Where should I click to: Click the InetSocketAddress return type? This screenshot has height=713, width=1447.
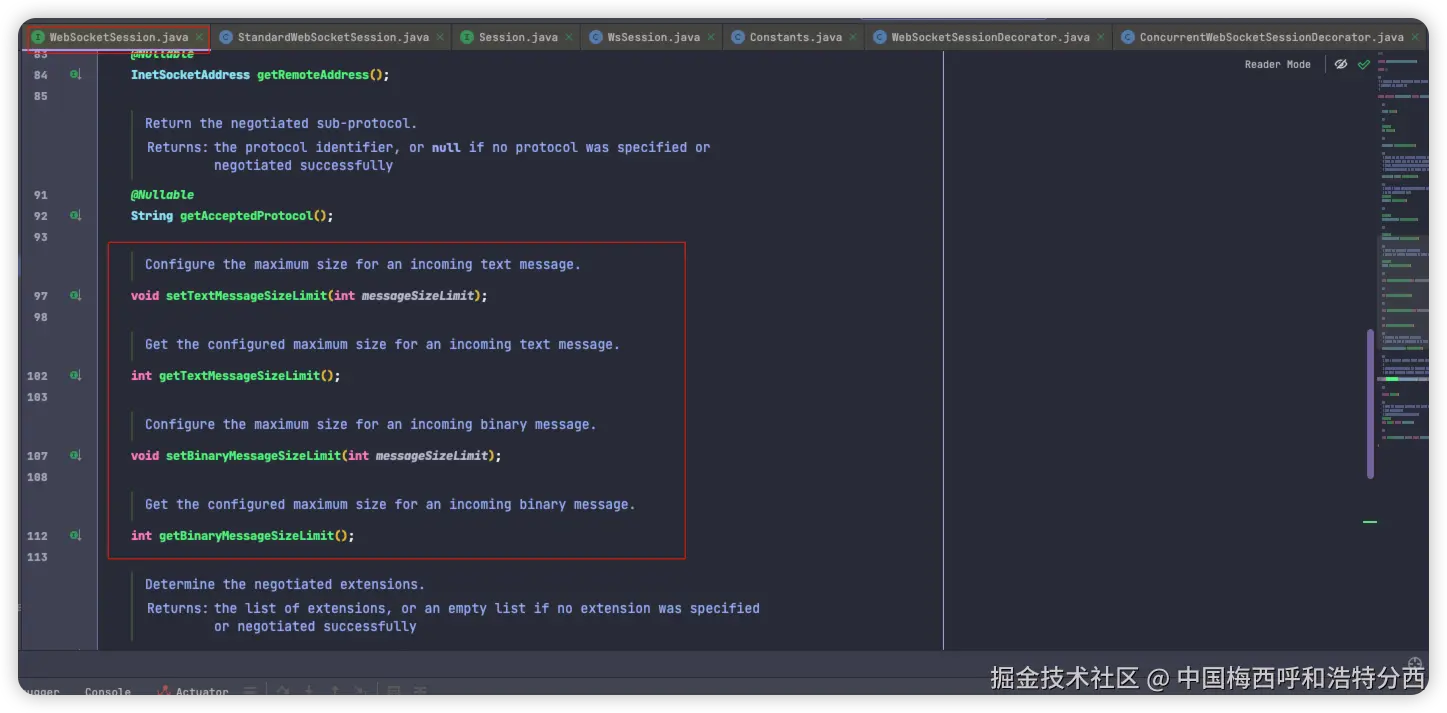point(190,75)
